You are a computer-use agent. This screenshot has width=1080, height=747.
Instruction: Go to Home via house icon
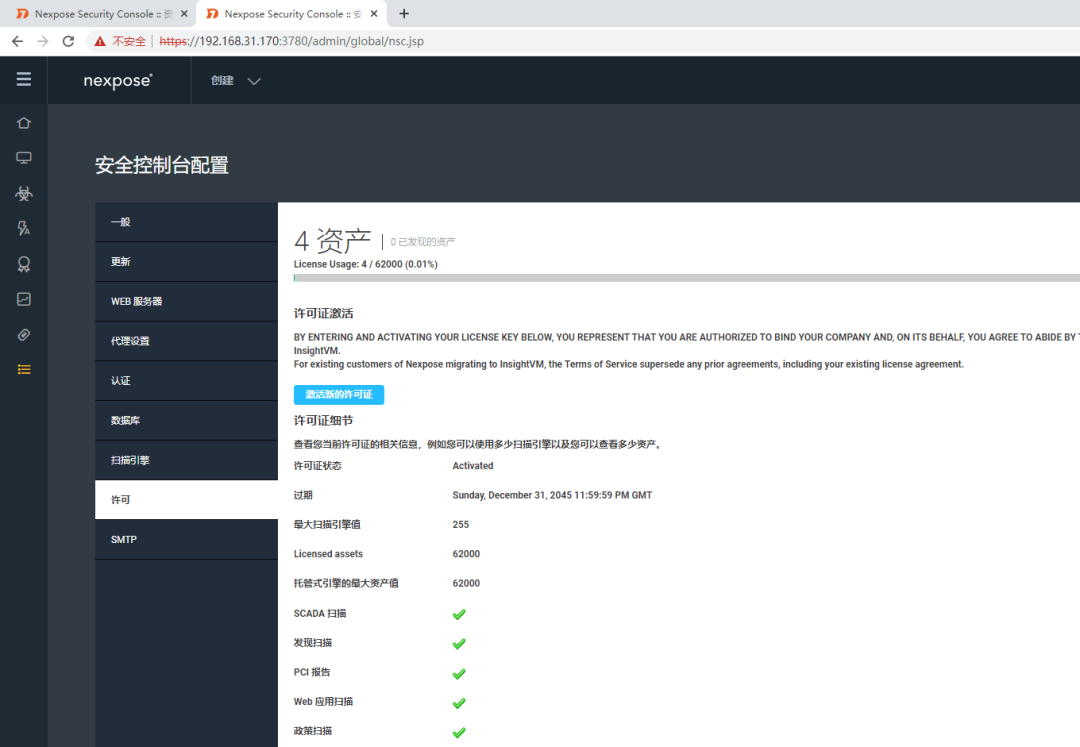point(23,123)
